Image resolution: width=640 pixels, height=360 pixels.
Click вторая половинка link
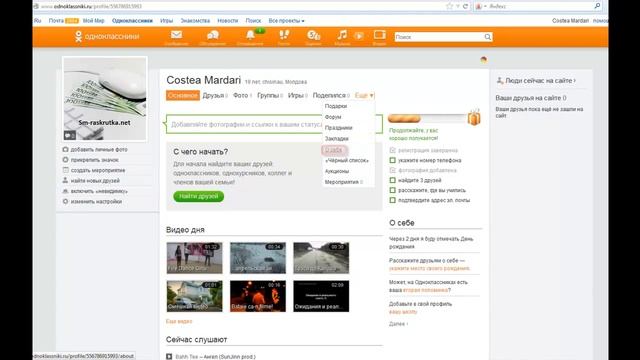425,290
